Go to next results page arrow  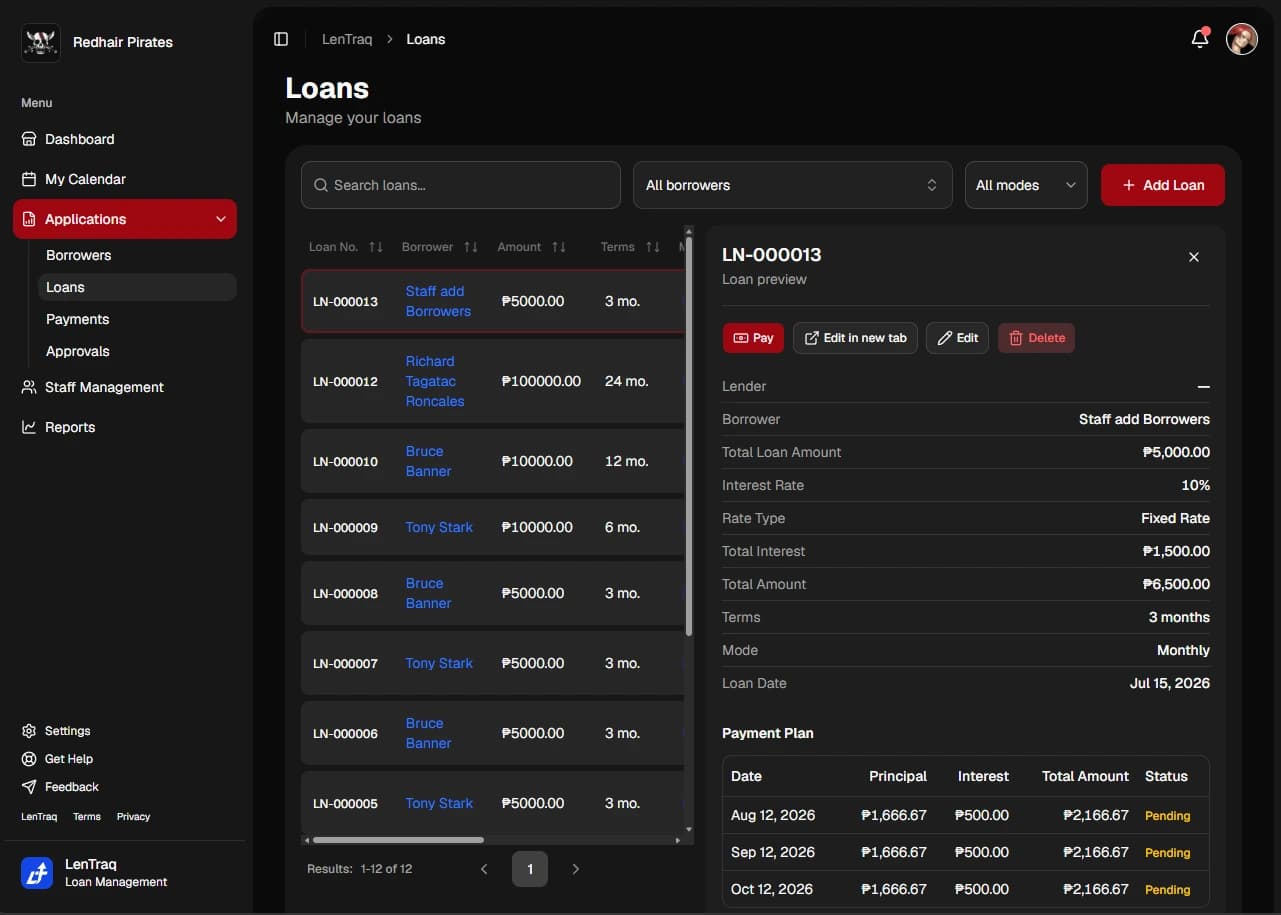click(x=575, y=869)
